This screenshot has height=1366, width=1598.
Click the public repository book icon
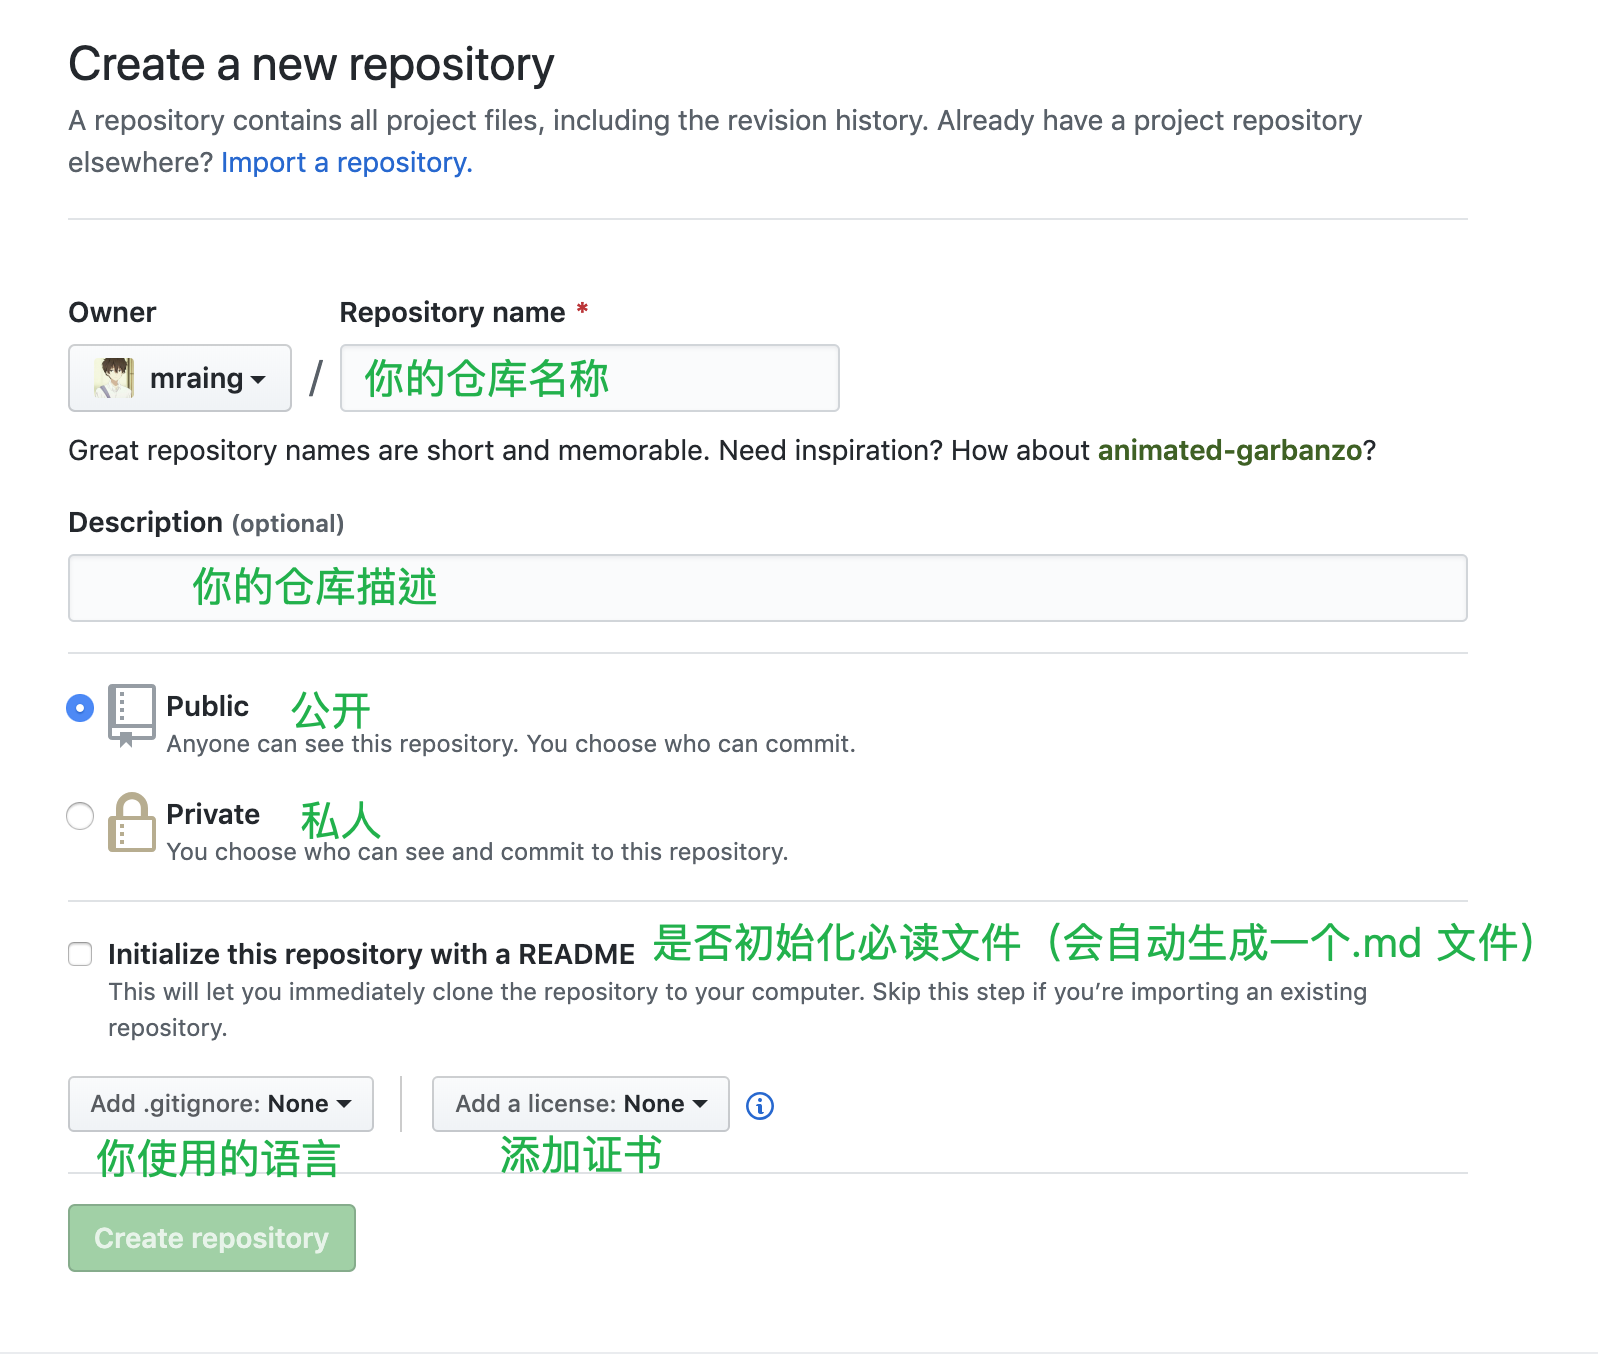click(x=131, y=714)
